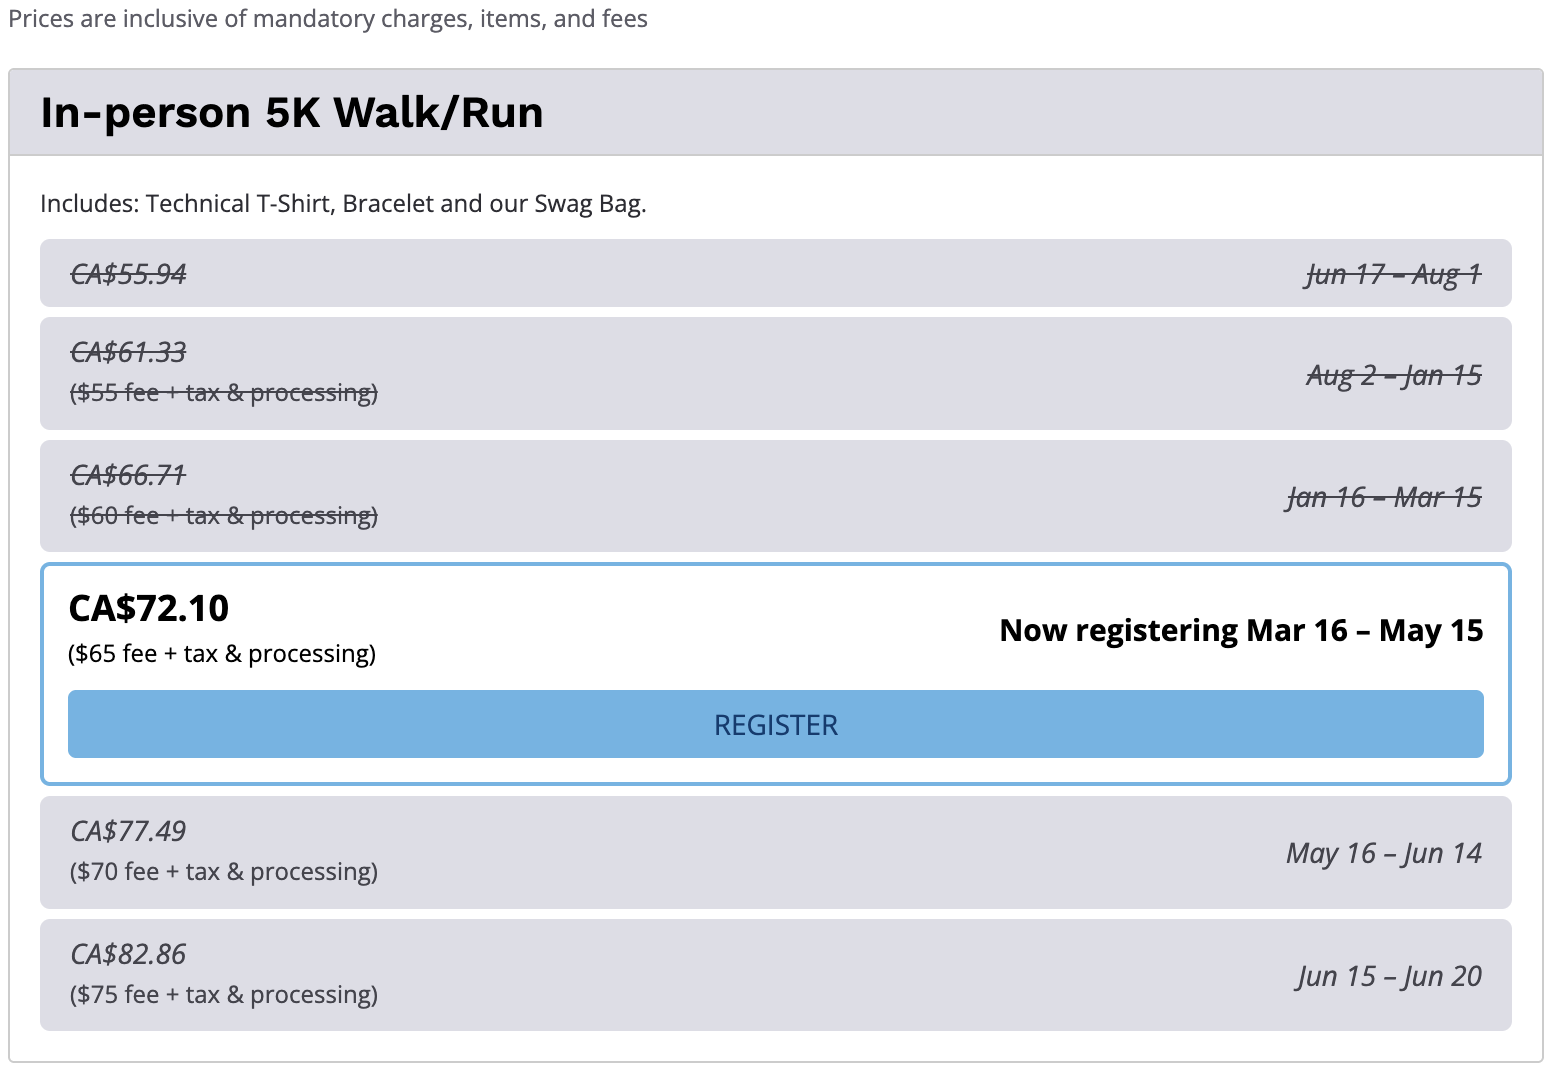The height and width of the screenshot is (1074, 1554).
Task: Select the $75 fee + tax note
Action: click(224, 995)
